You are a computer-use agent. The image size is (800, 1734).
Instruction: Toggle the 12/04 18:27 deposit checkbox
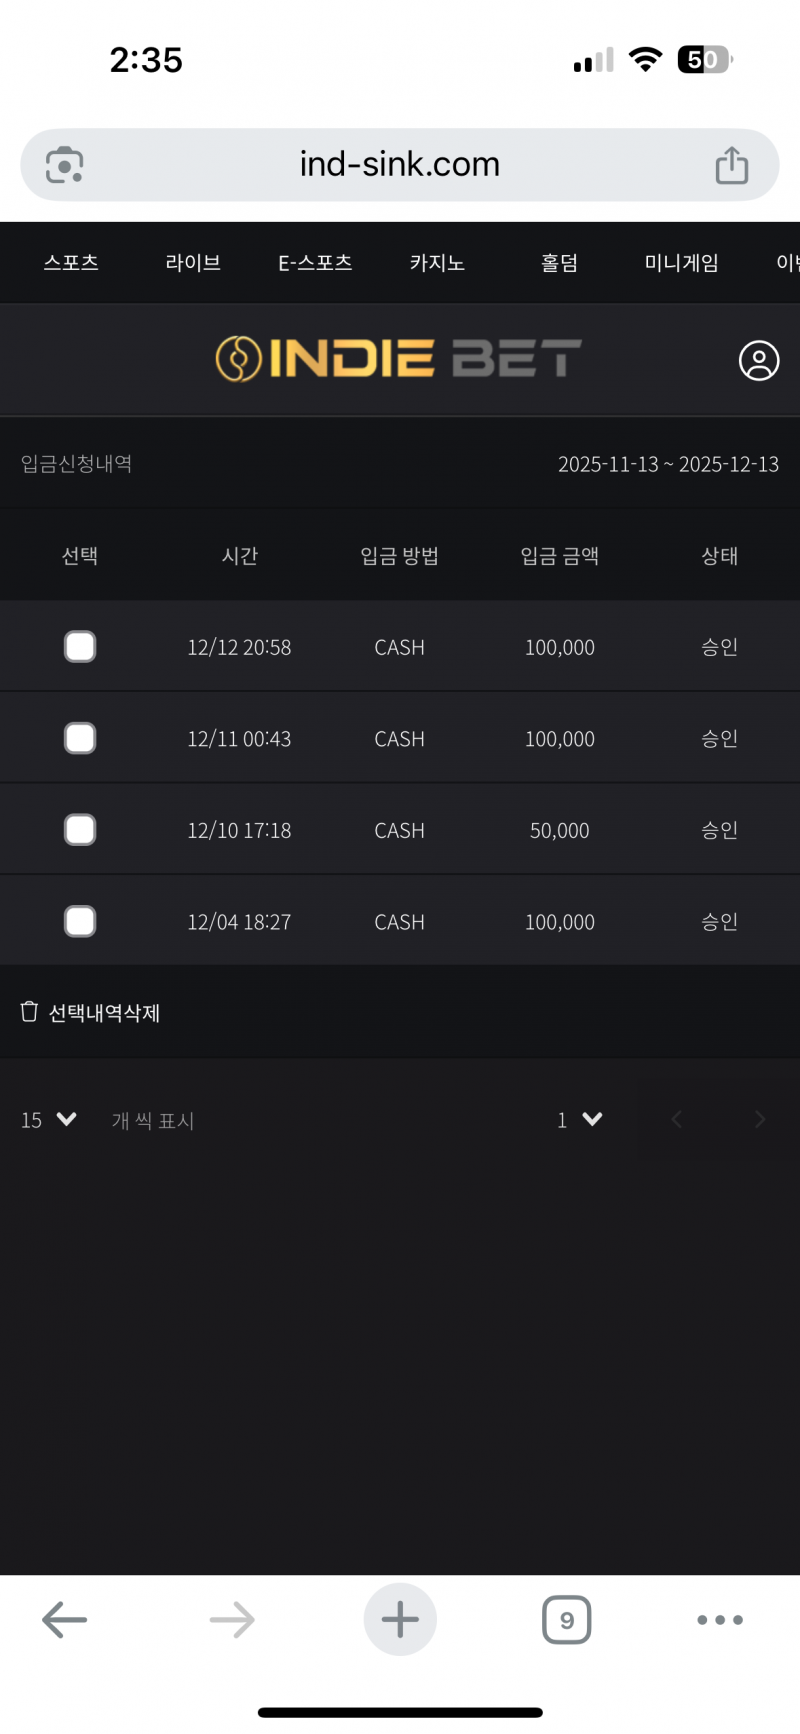pos(80,922)
